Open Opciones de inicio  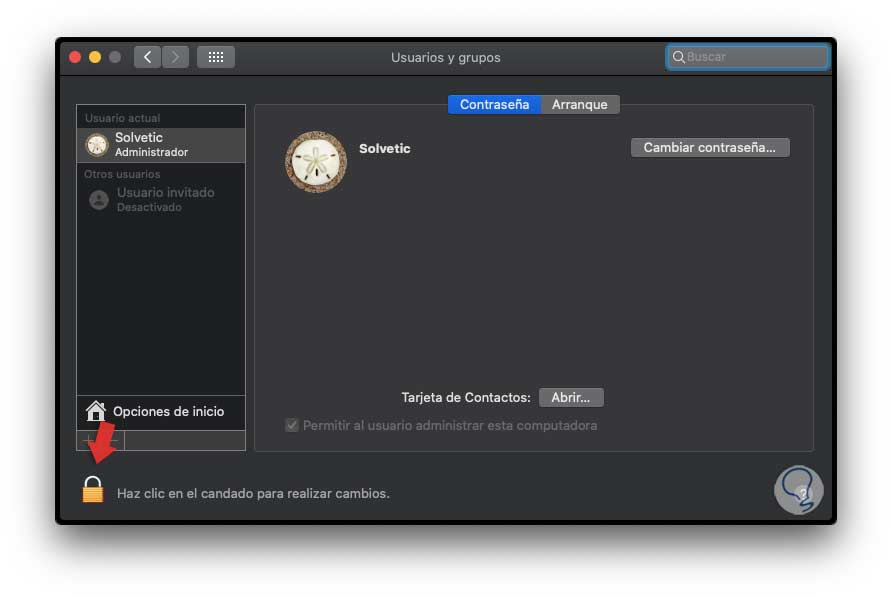(161, 411)
